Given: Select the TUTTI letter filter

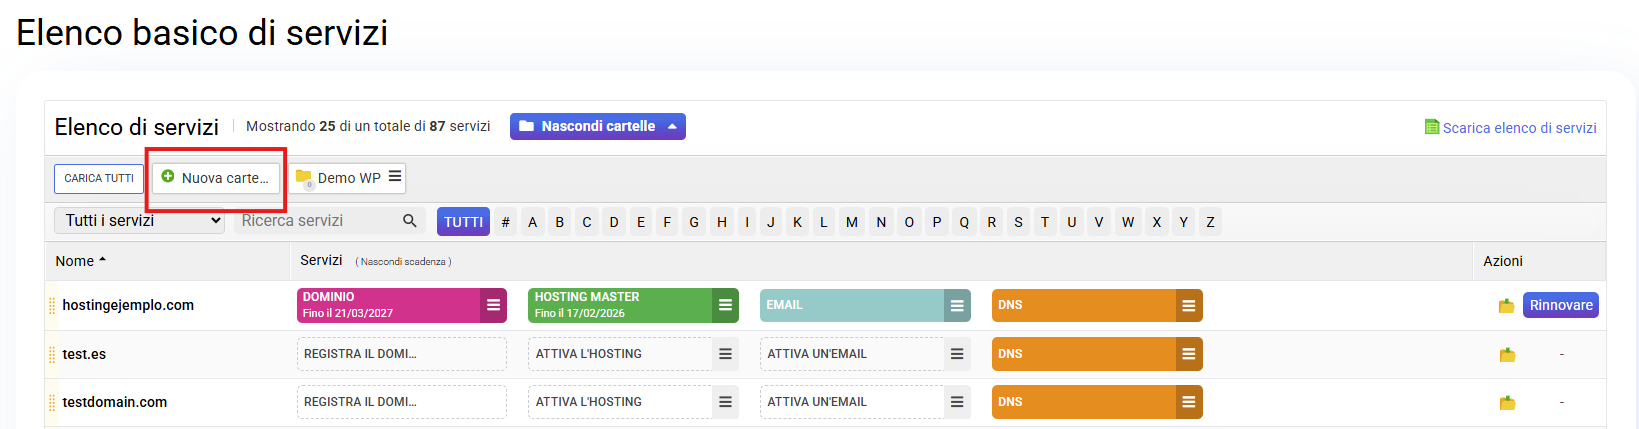Looking at the screenshot, I should 463,222.
